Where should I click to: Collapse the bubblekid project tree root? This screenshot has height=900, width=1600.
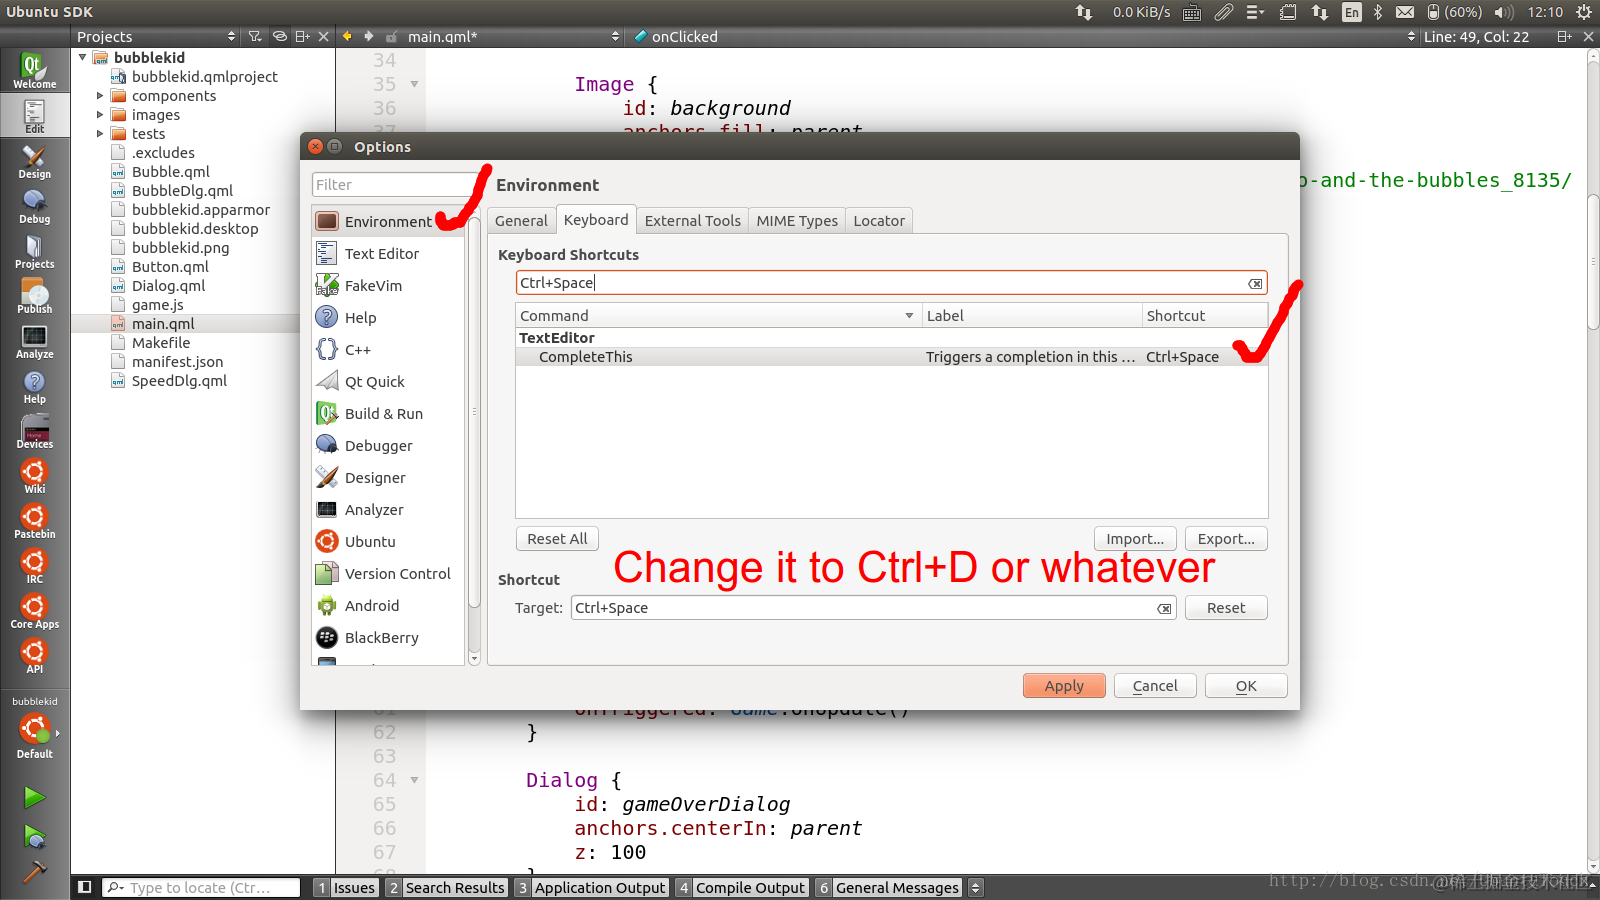pyautogui.click(x=83, y=58)
